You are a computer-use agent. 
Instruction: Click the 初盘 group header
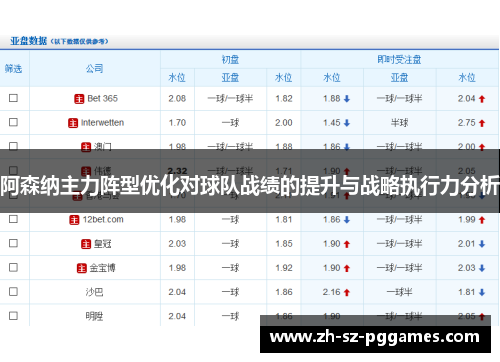230,60
